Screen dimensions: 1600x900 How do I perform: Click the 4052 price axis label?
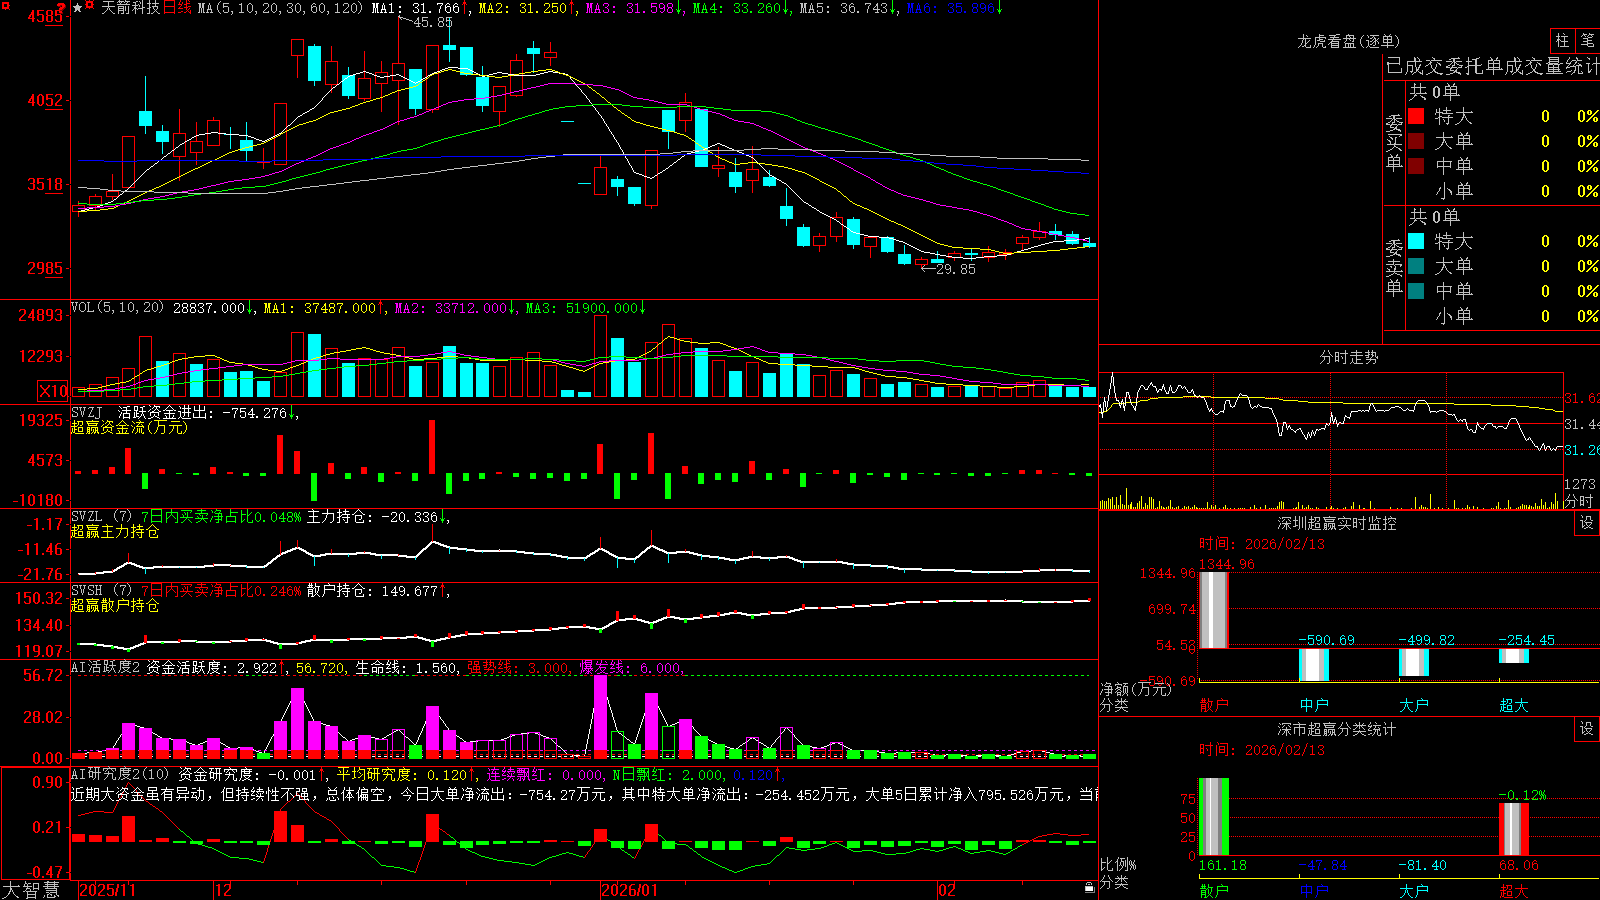45,100
